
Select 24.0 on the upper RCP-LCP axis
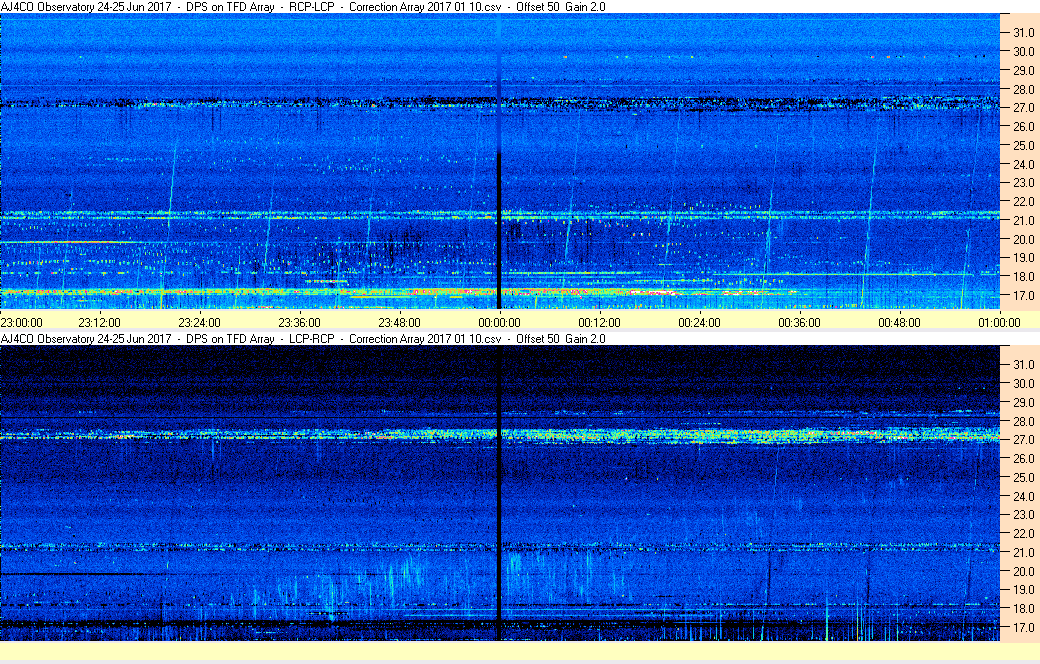click(1023, 164)
